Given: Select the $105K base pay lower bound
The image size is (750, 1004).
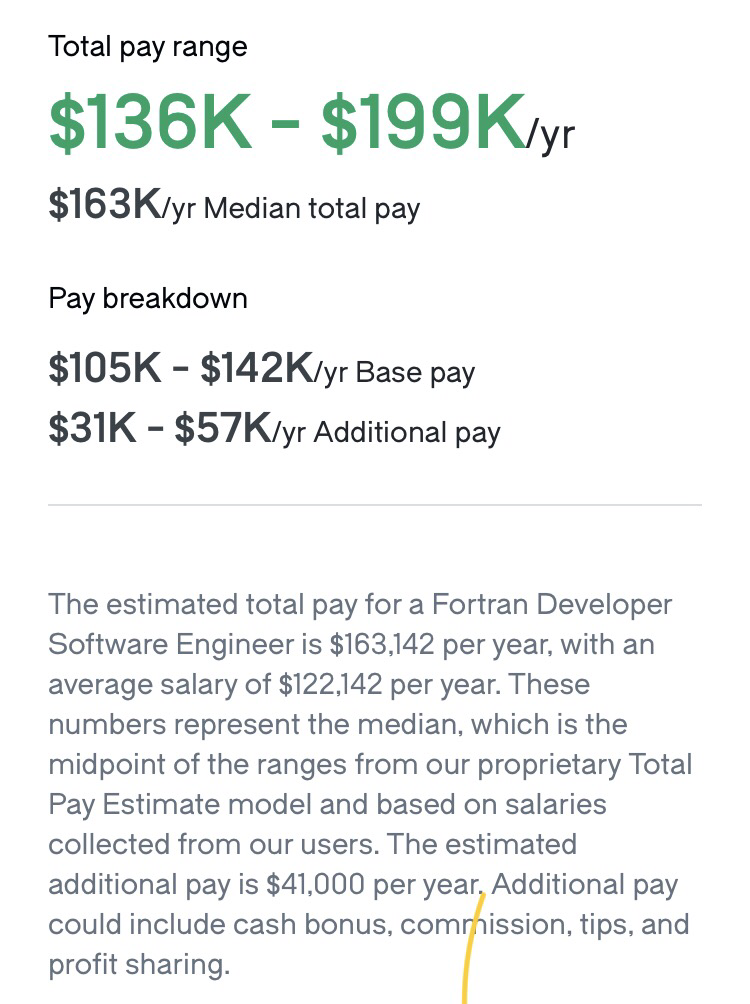Looking at the screenshot, I should coord(105,369).
